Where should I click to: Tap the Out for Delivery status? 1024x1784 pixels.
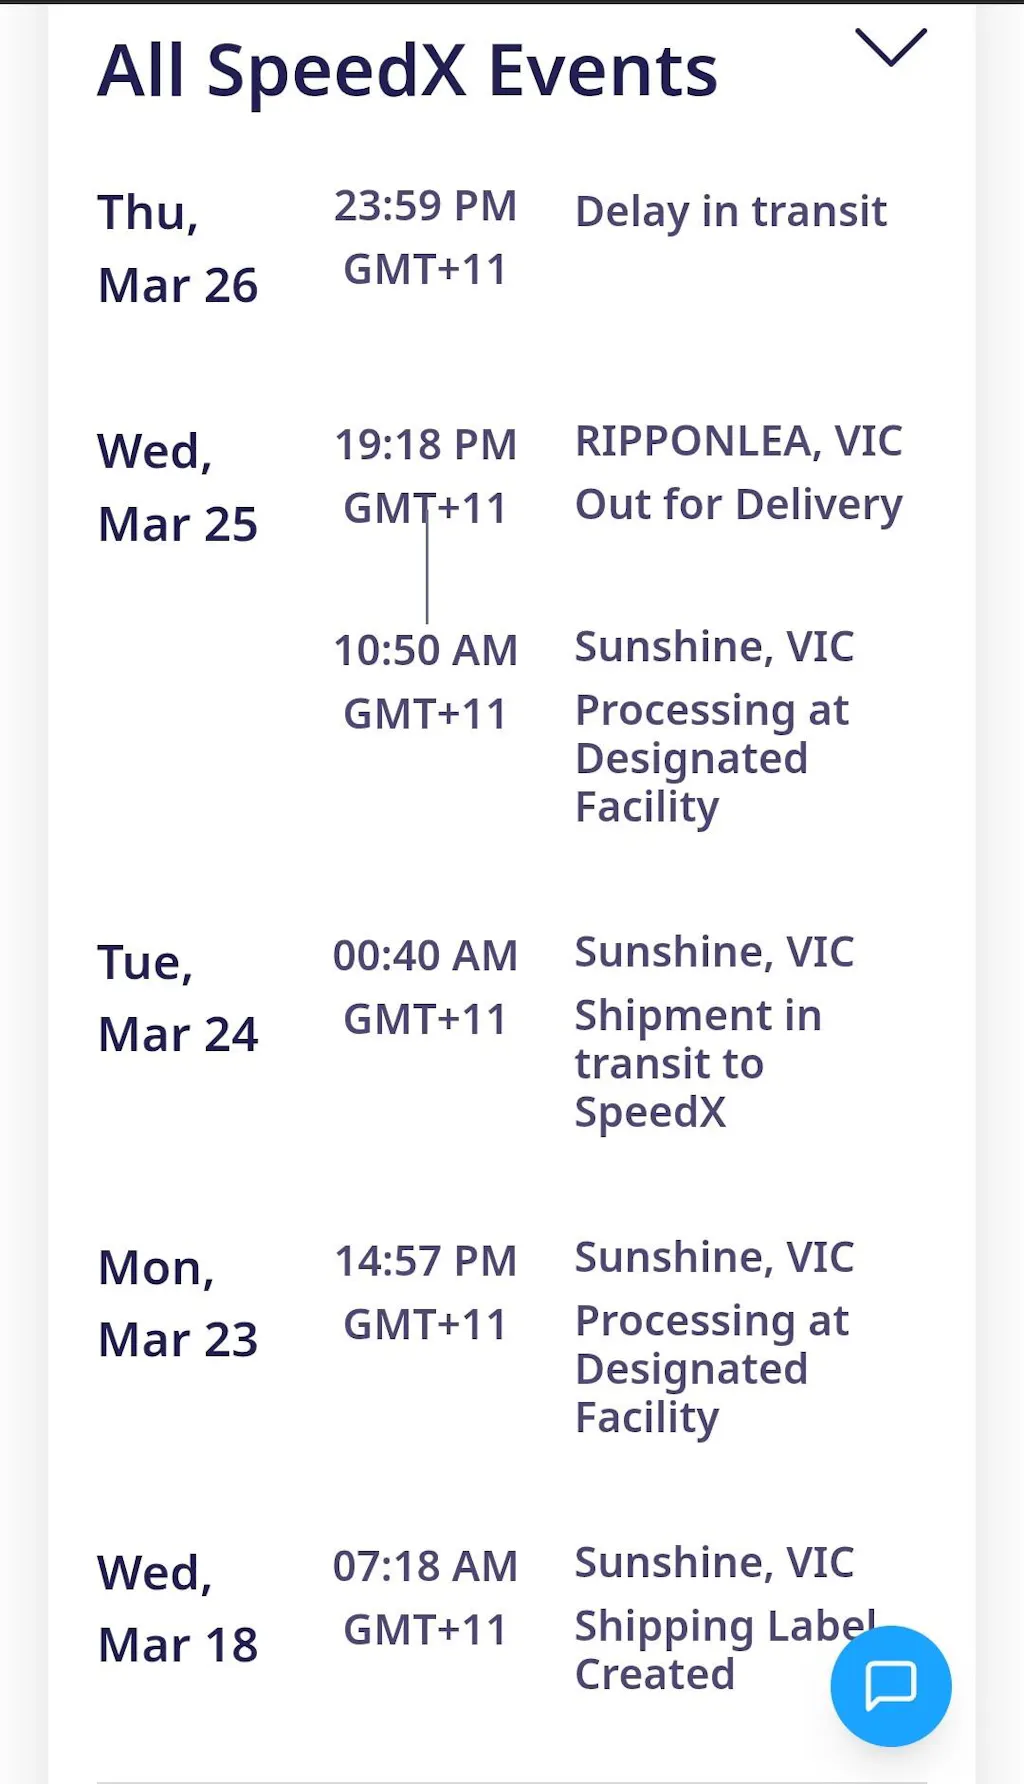coord(738,505)
